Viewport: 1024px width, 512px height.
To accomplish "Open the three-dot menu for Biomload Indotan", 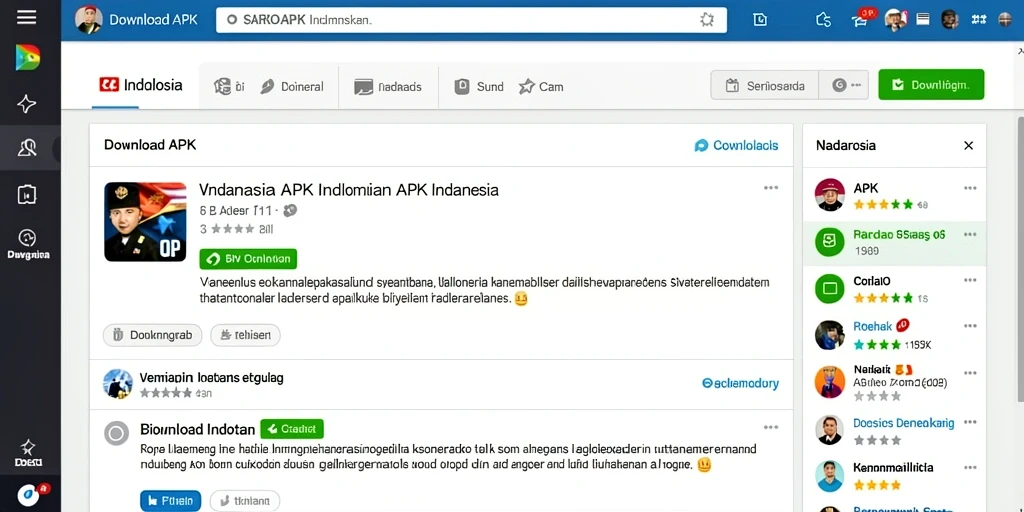I will (771, 428).
